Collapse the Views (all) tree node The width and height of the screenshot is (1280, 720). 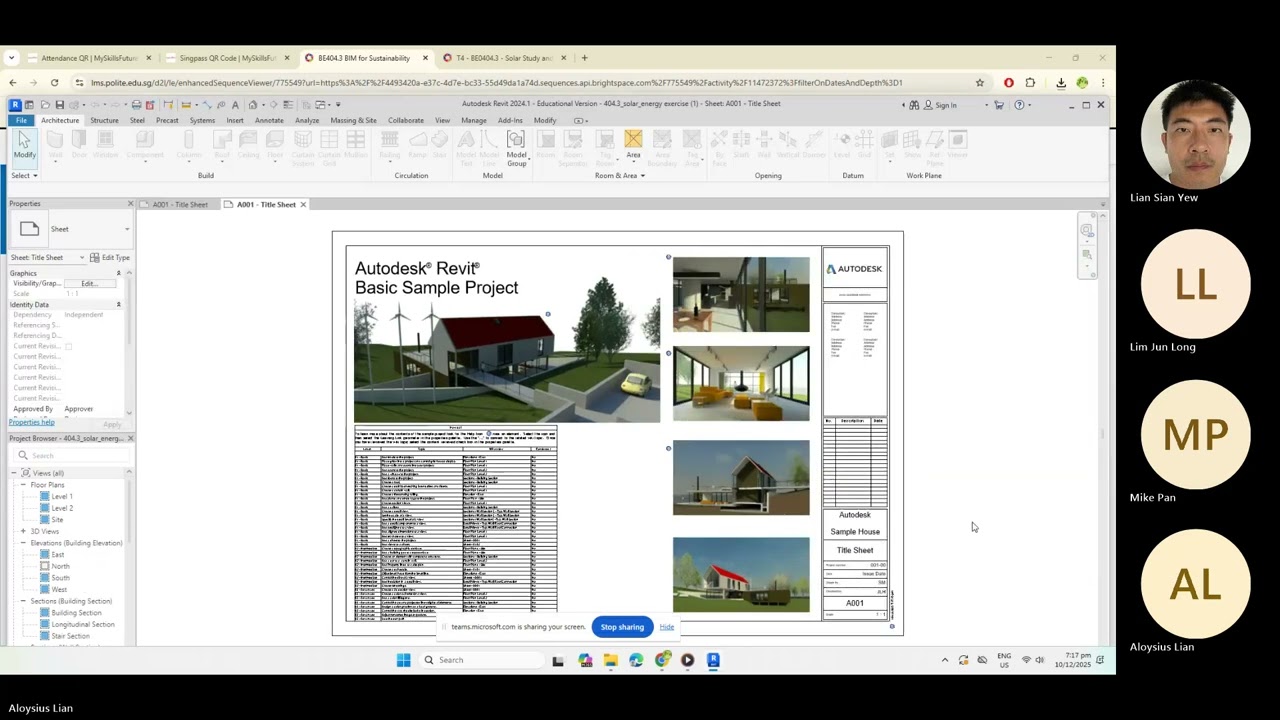click(15, 473)
